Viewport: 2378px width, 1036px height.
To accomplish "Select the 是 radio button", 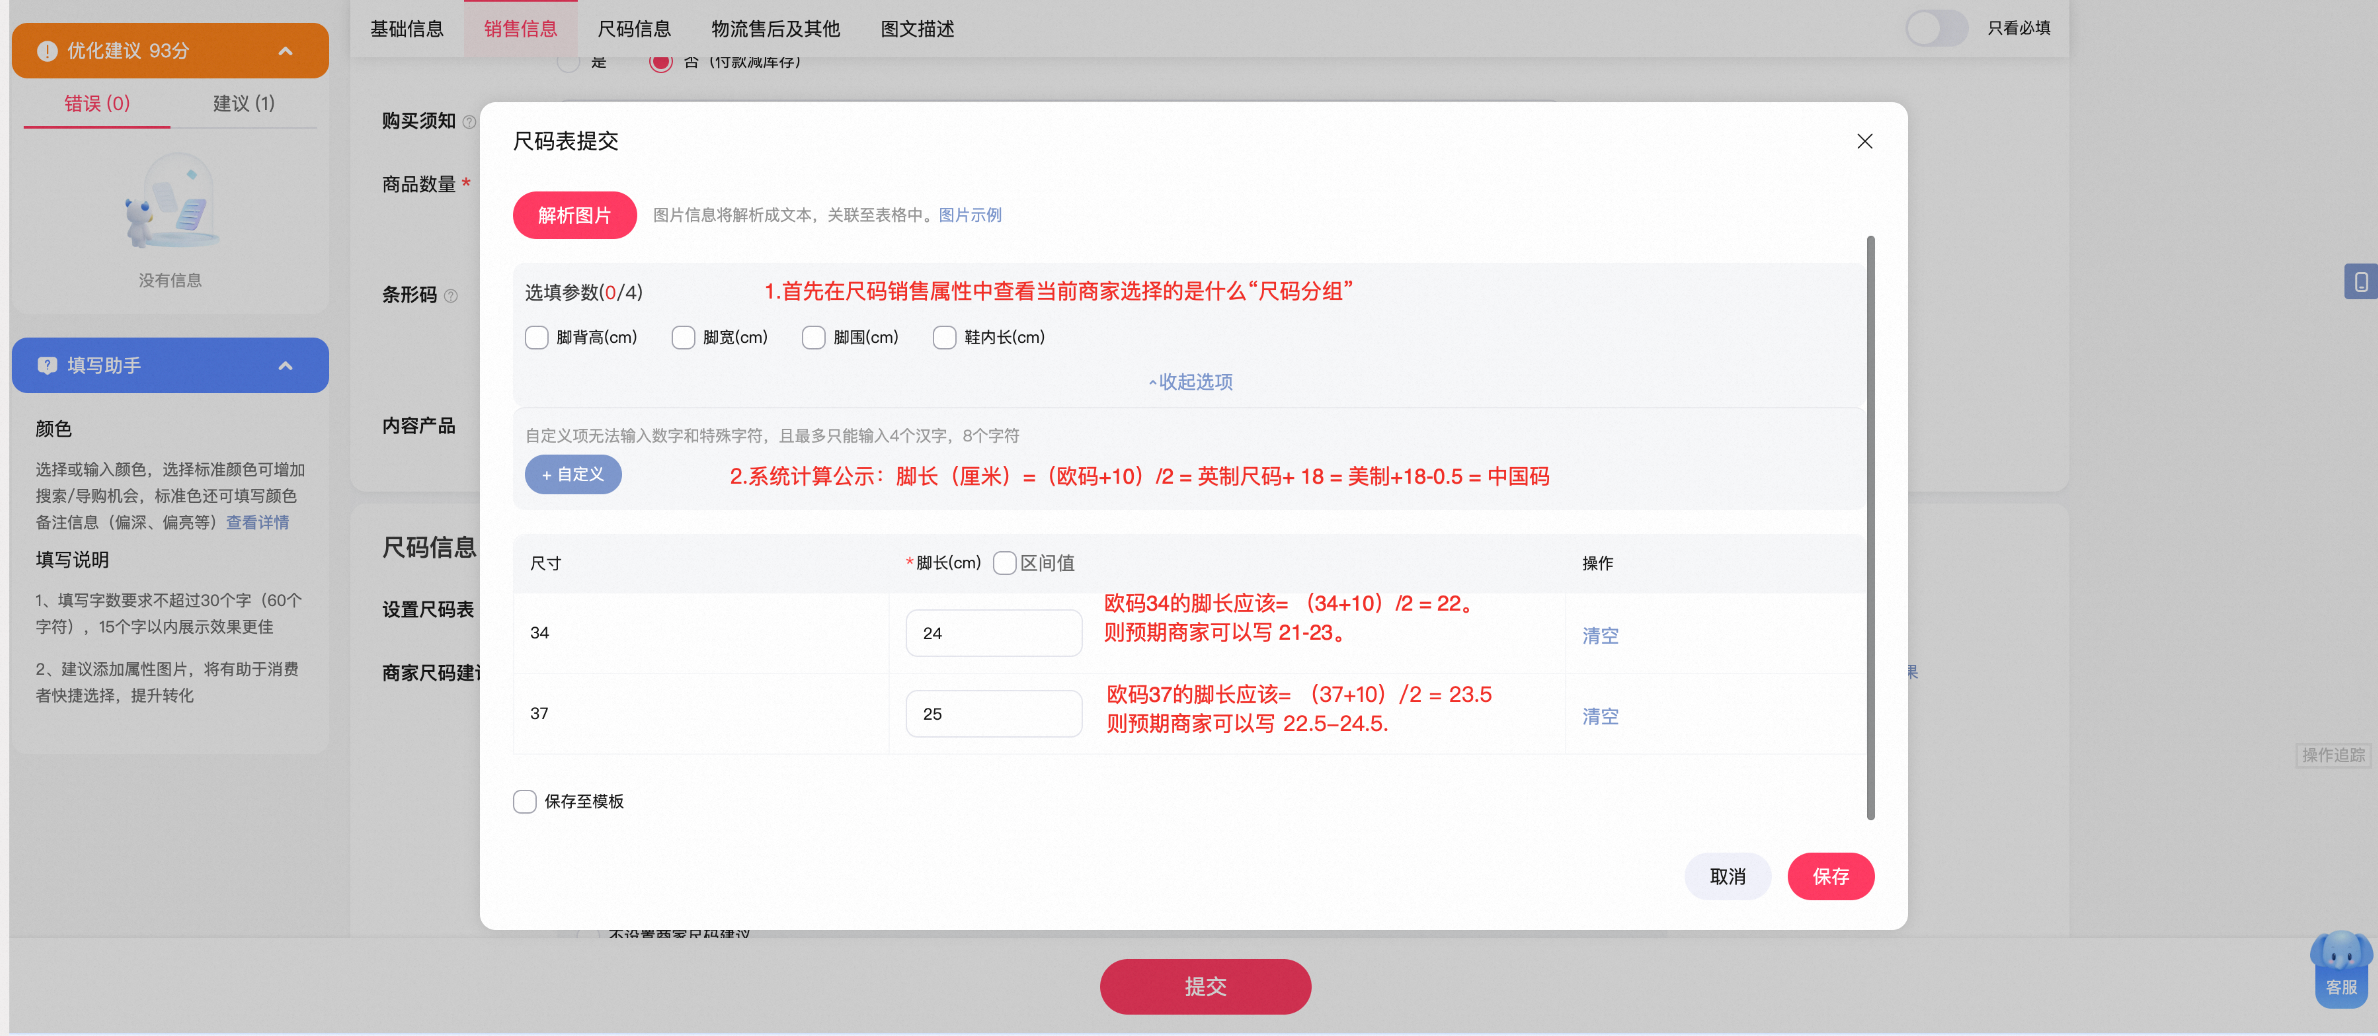I will tap(568, 62).
